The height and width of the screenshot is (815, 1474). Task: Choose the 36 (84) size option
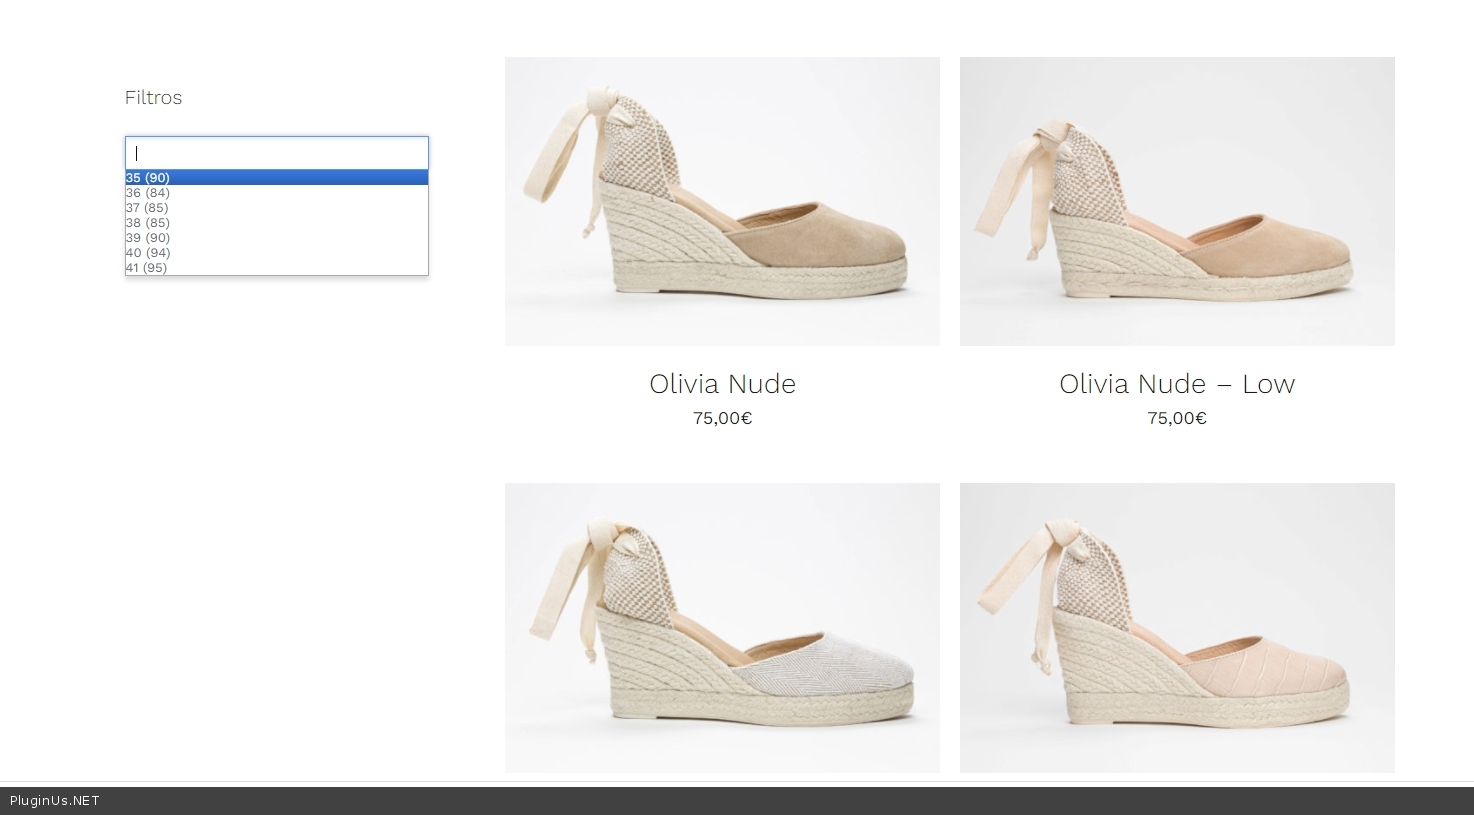(x=148, y=193)
